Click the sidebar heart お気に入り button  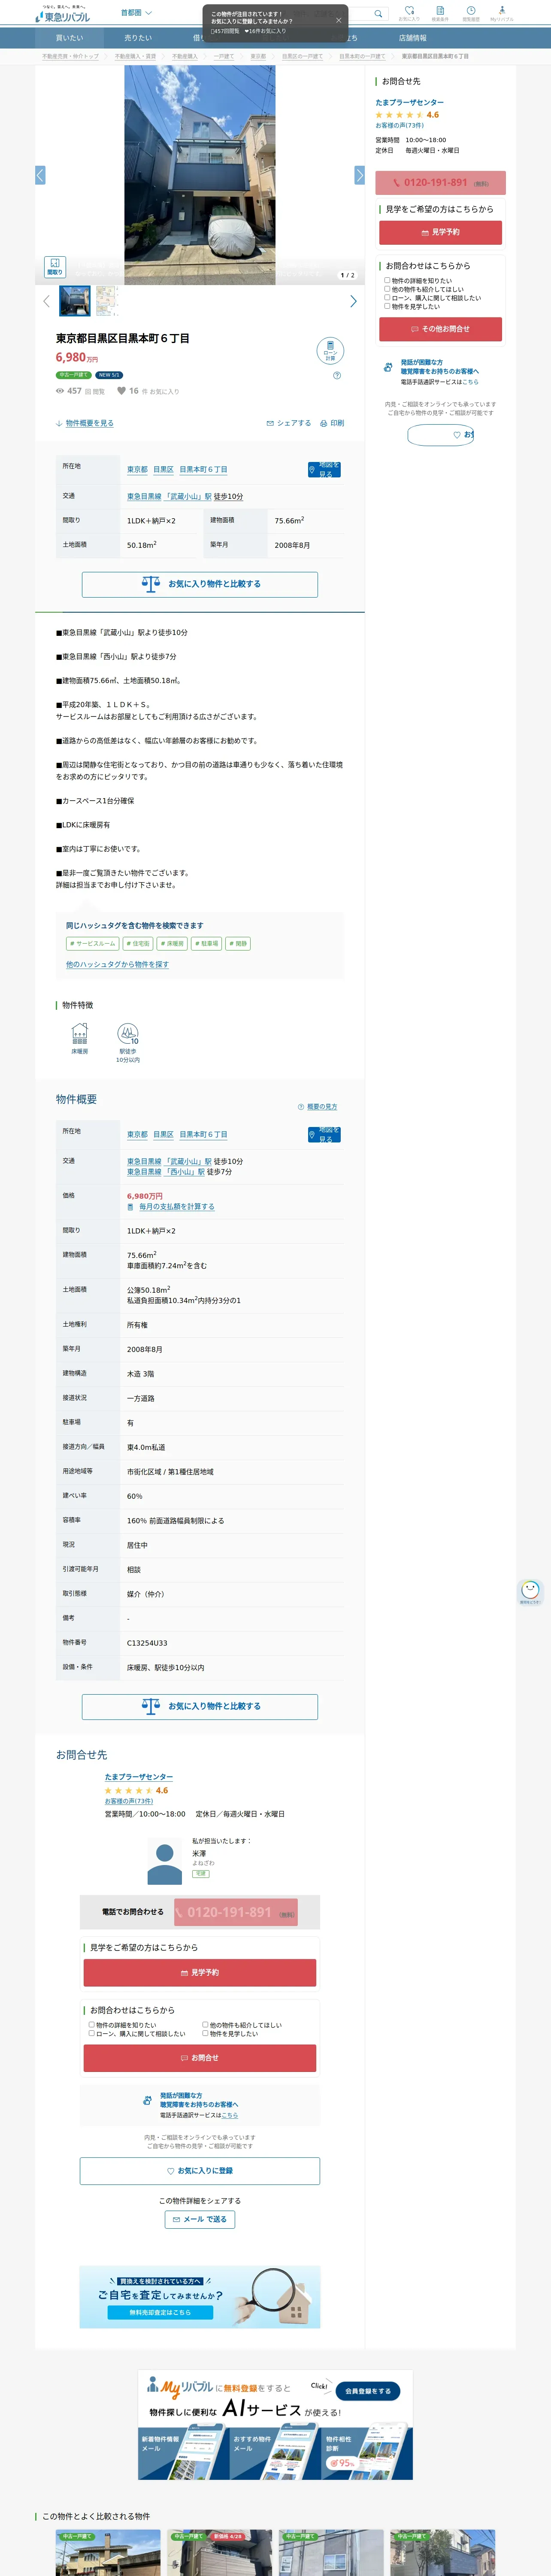441,435
